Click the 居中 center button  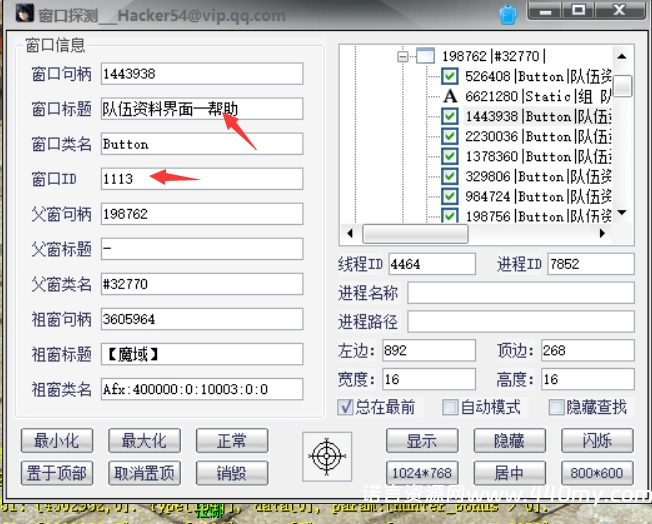coord(509,473)
